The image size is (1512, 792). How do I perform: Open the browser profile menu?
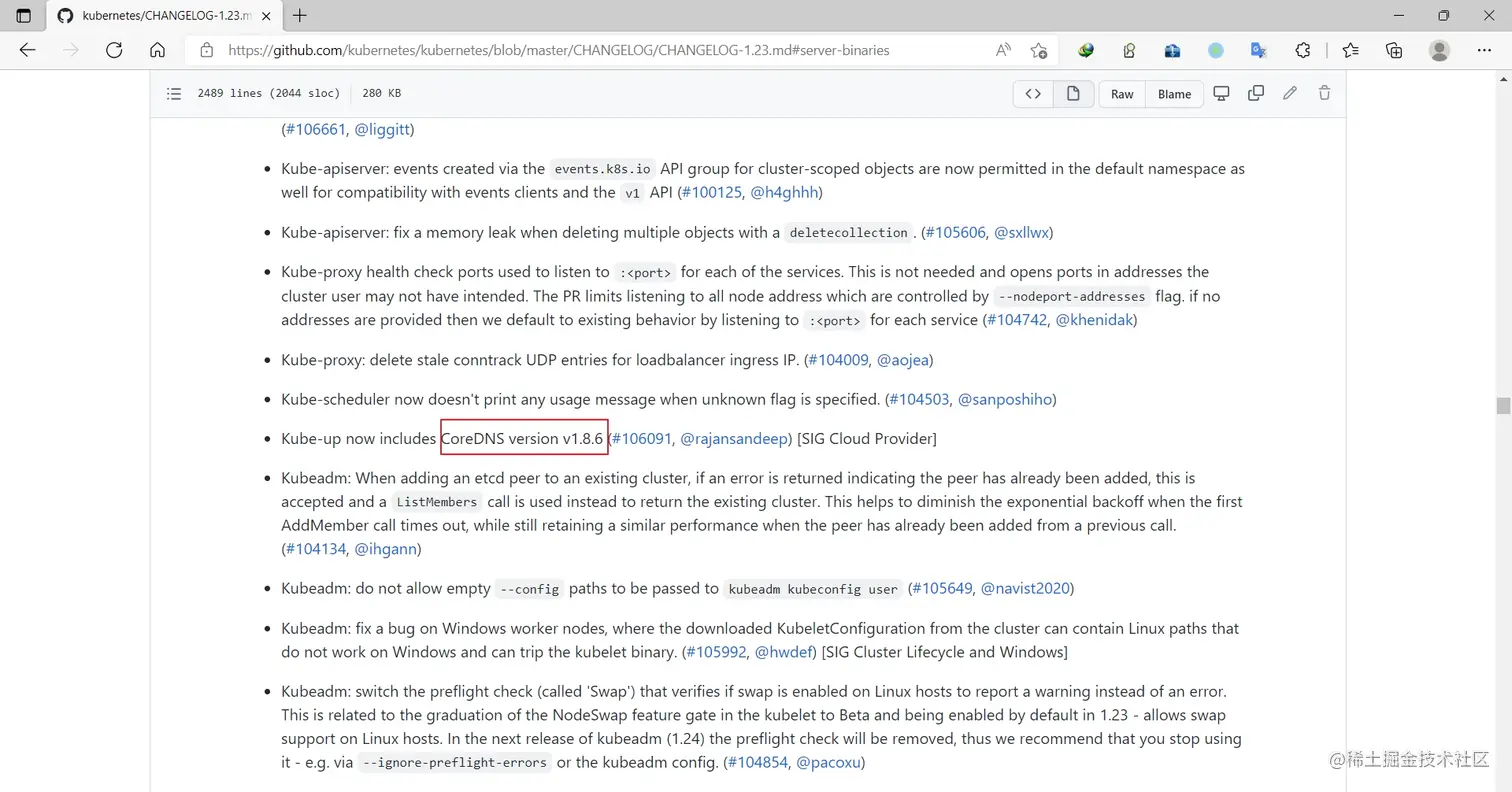pos(1439,50)
